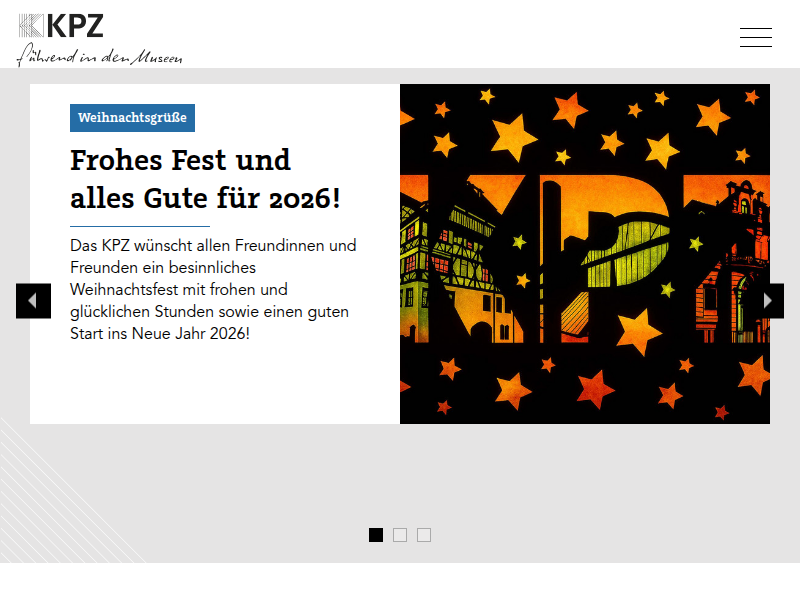
Task: Click the large letter K in the image
Action: click(x=460, y=260)
